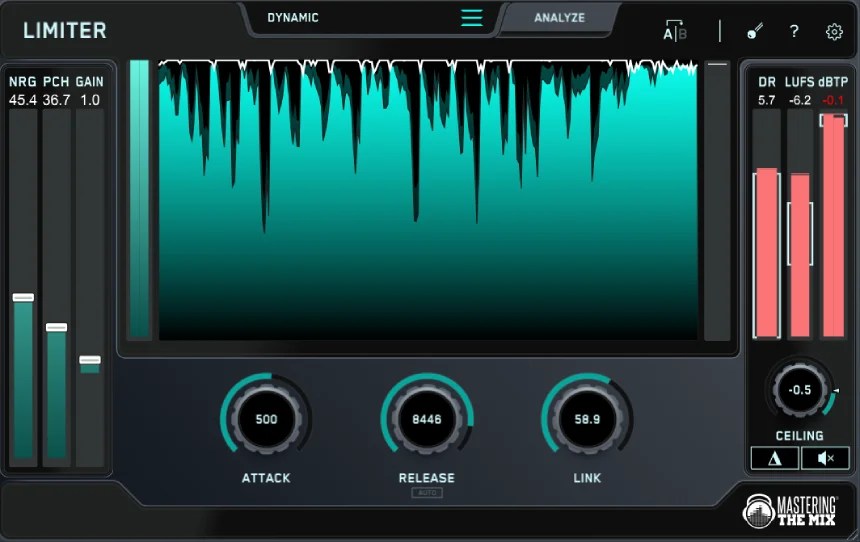
Task: Enable AUTO under the Release knob
Action: click(427, 493)
